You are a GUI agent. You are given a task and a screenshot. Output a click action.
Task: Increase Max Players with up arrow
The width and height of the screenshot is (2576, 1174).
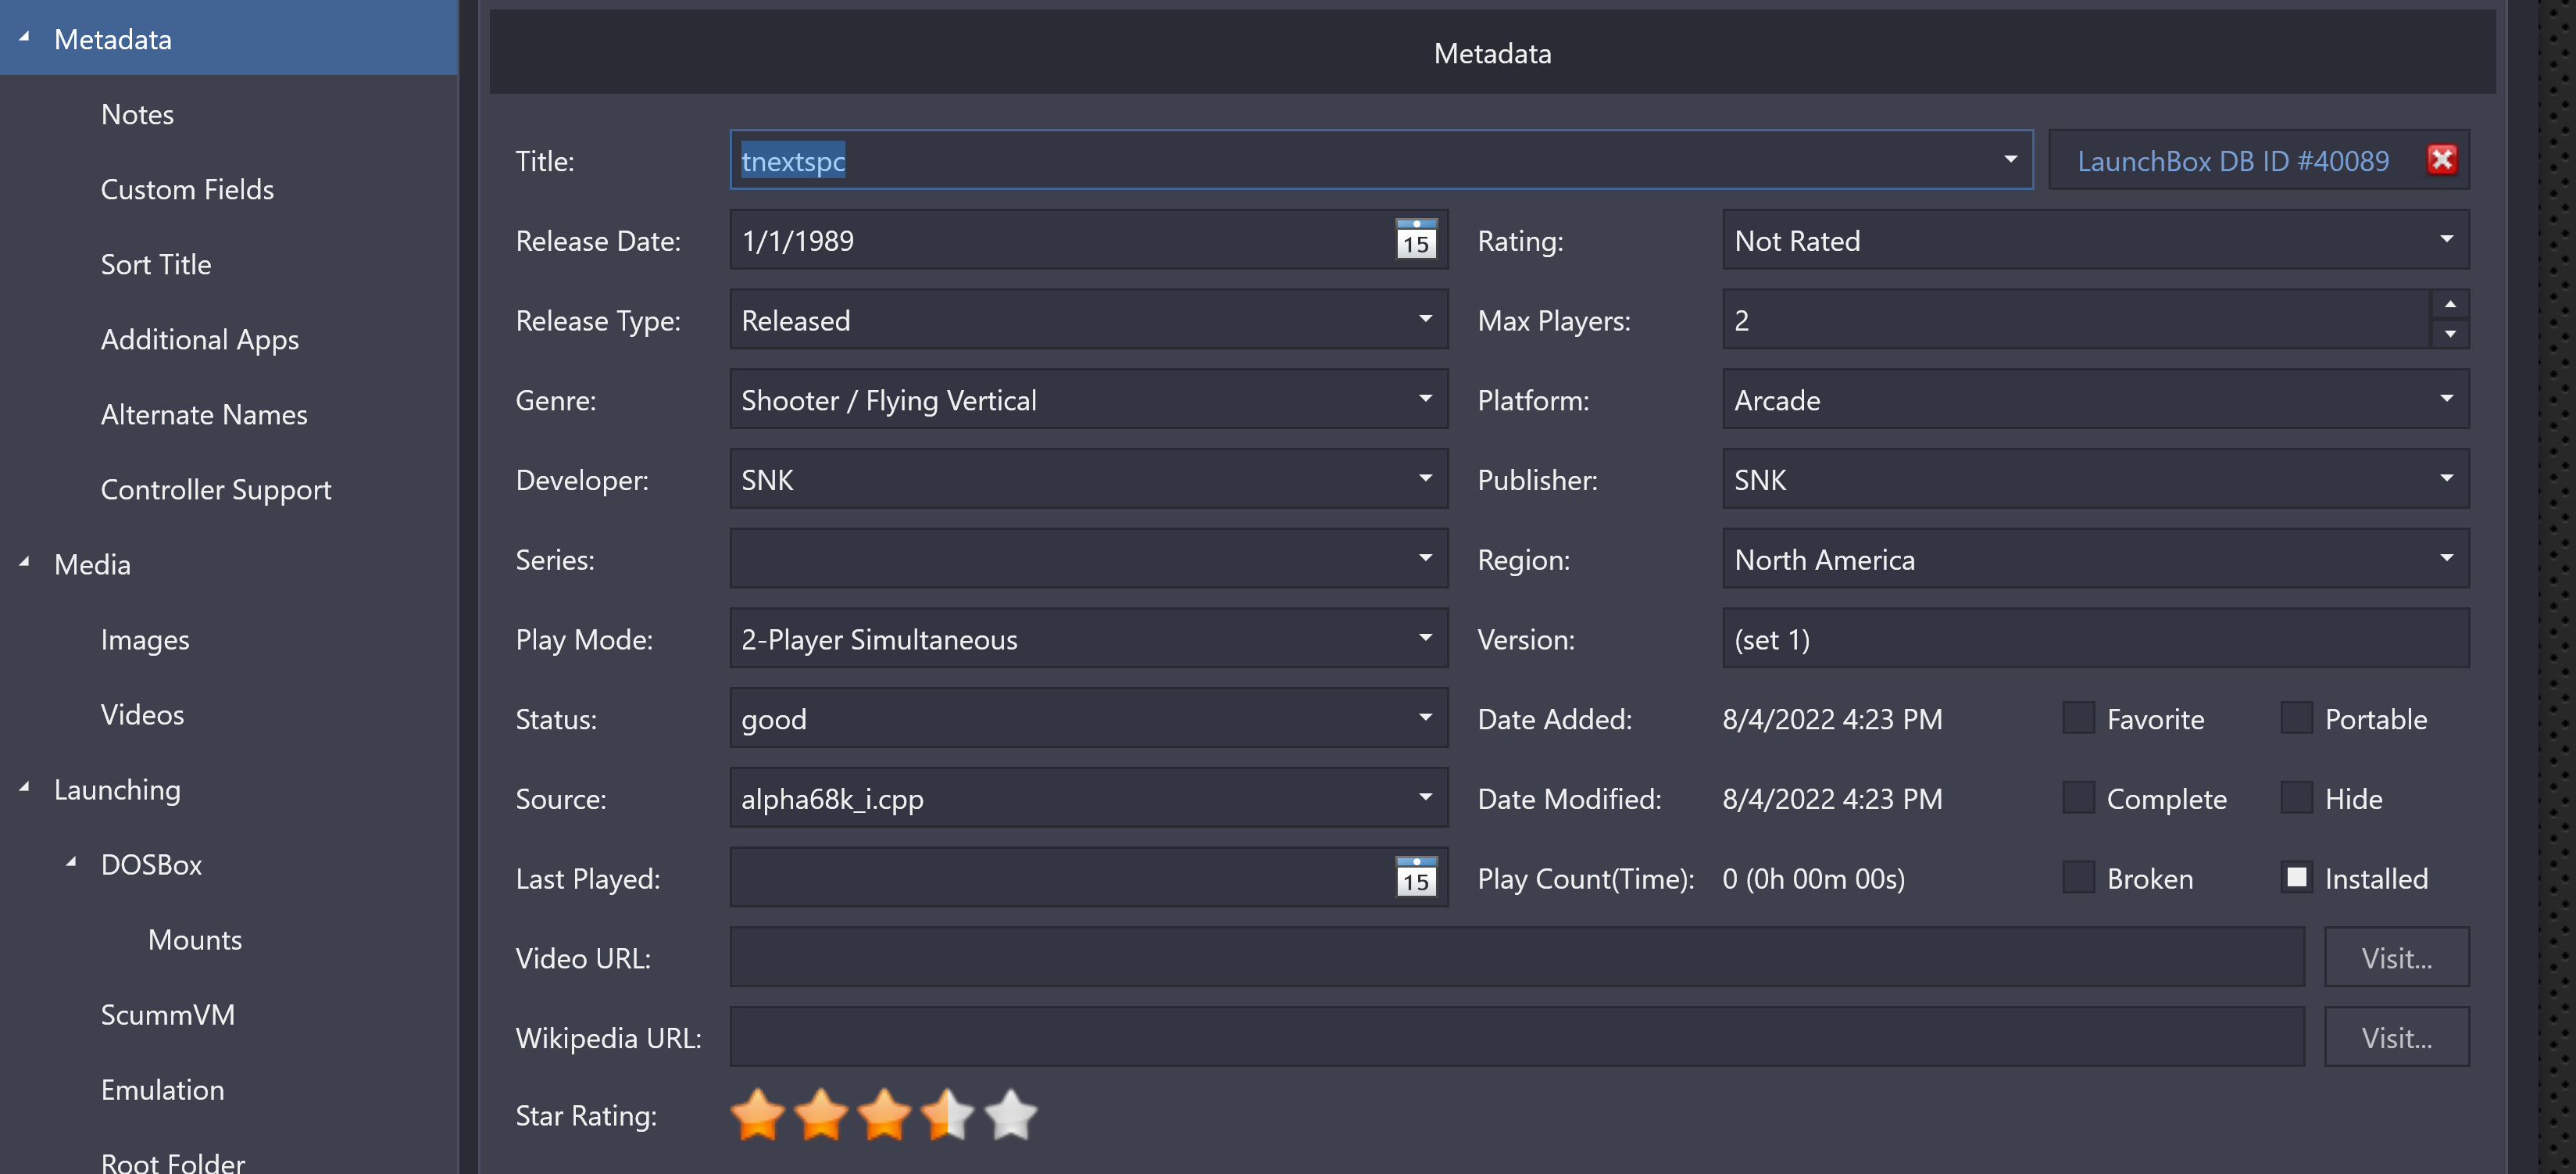pyautogui.click(x=2449, y=304)
